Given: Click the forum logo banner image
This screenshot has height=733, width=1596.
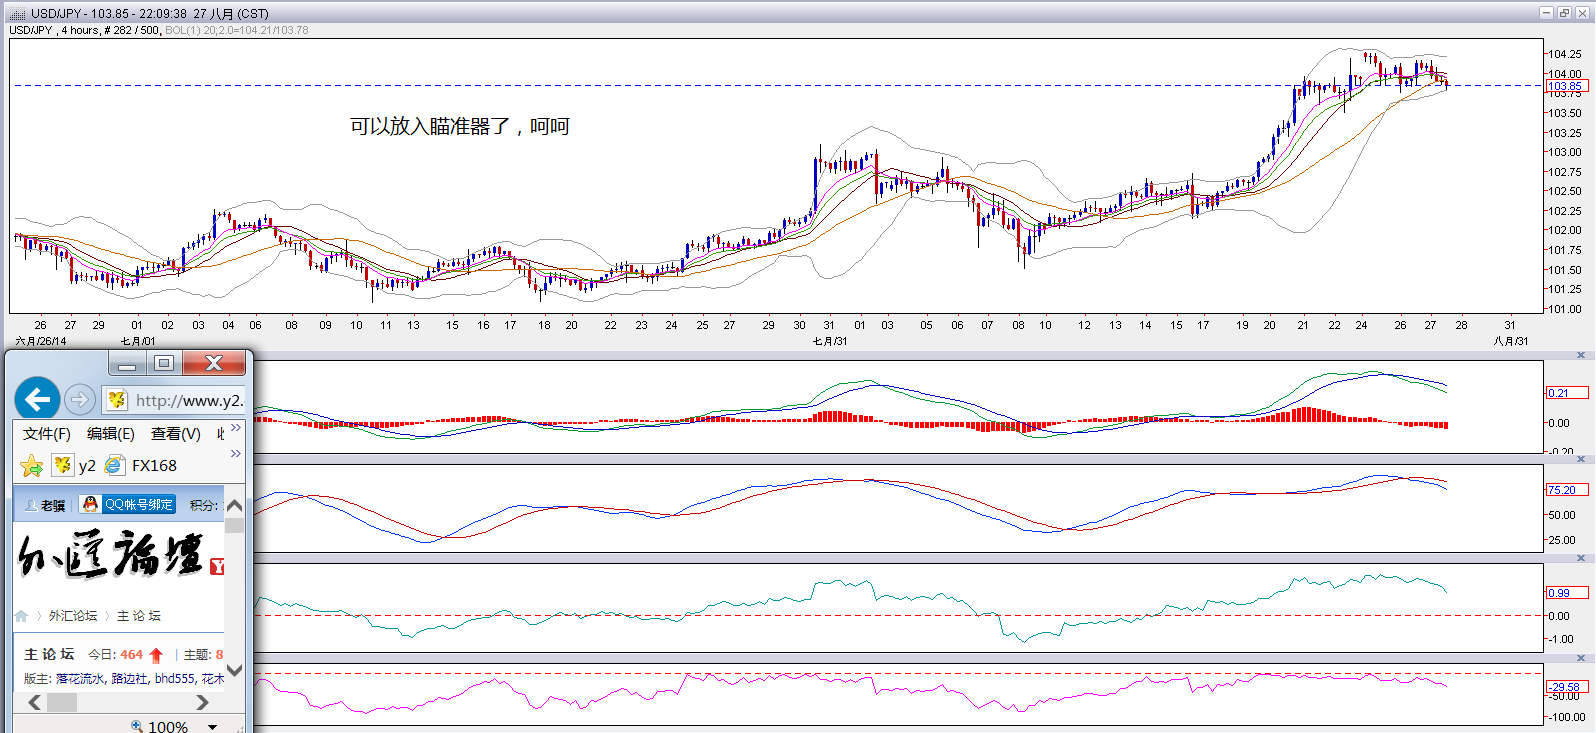Looking at the screenshot, I should 120,555.
